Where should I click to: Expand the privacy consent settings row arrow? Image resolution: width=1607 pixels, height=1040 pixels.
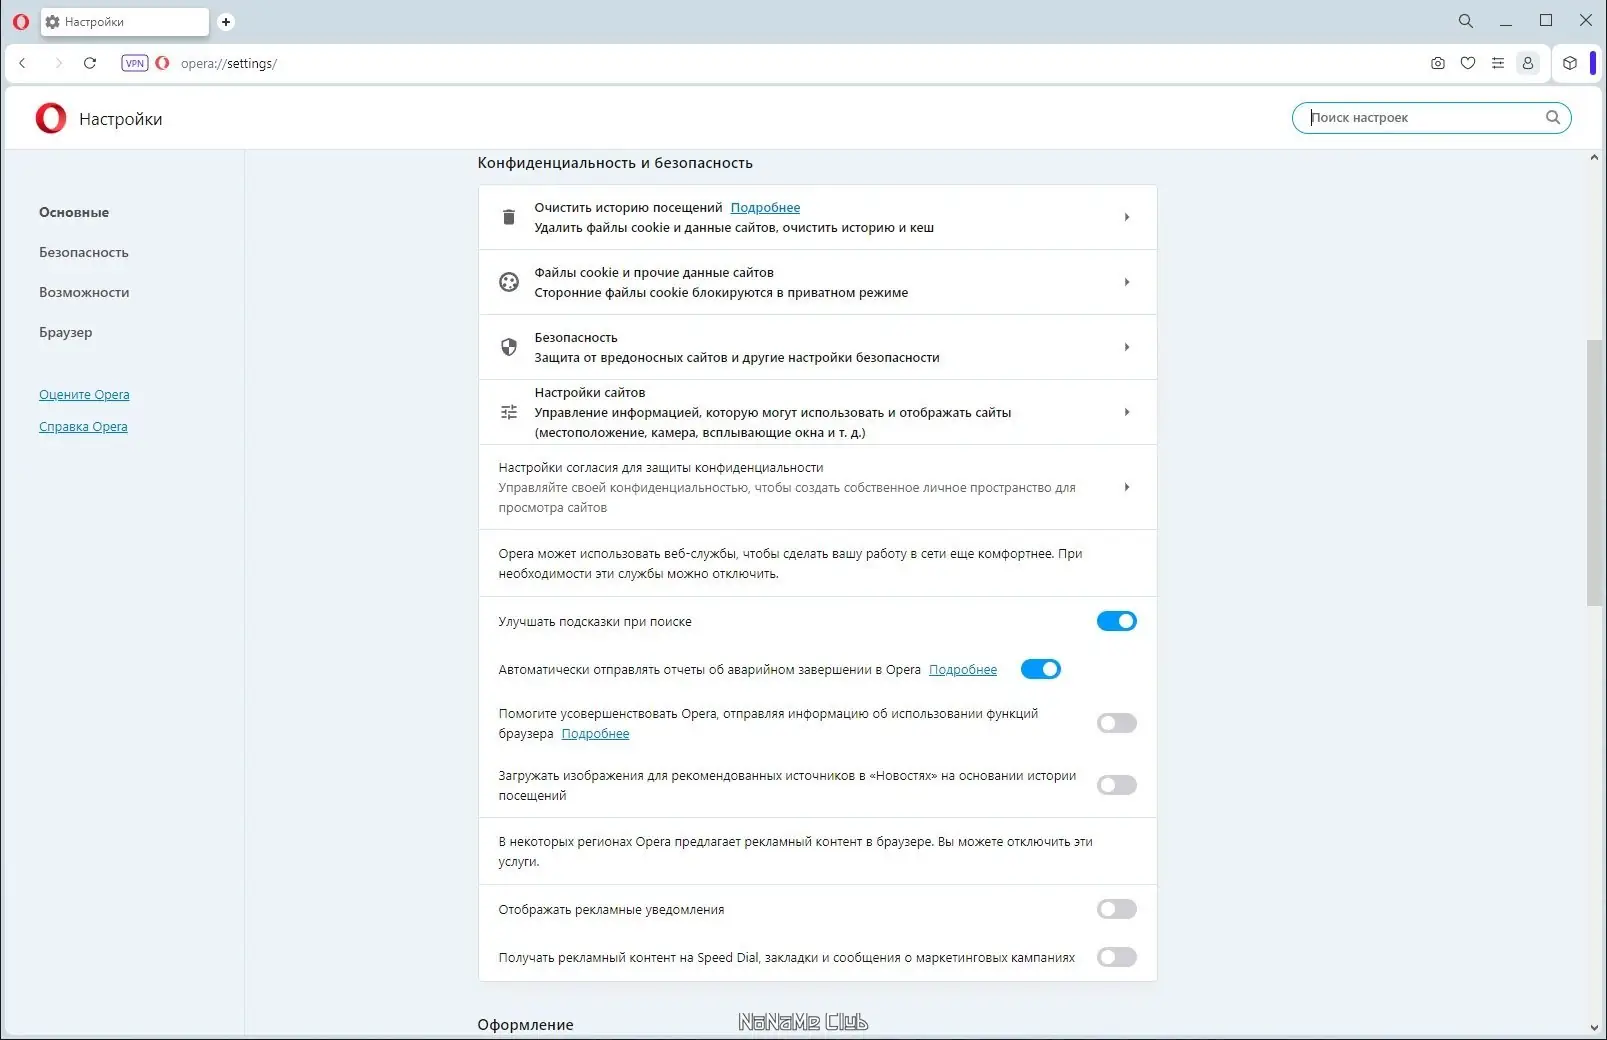click(x=1127, y=487)
